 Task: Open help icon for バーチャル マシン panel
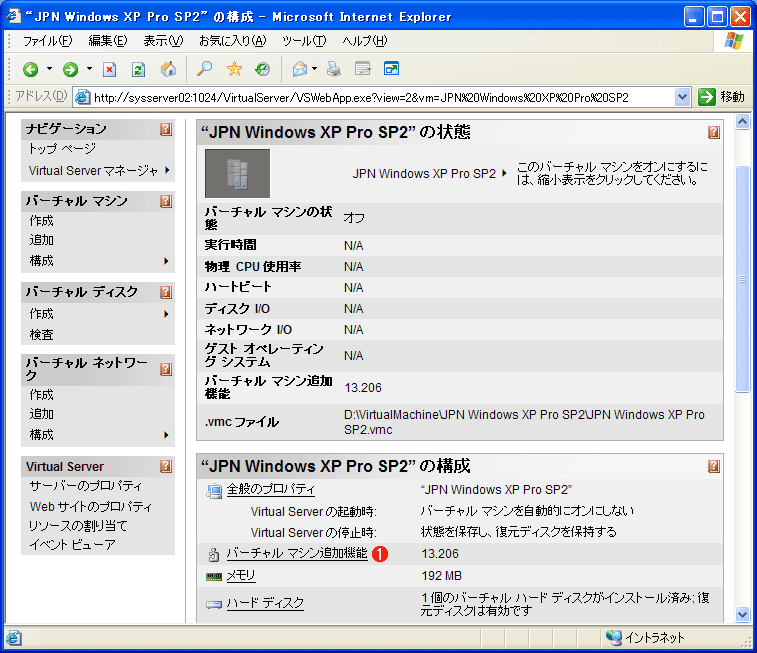click(166, 201)
